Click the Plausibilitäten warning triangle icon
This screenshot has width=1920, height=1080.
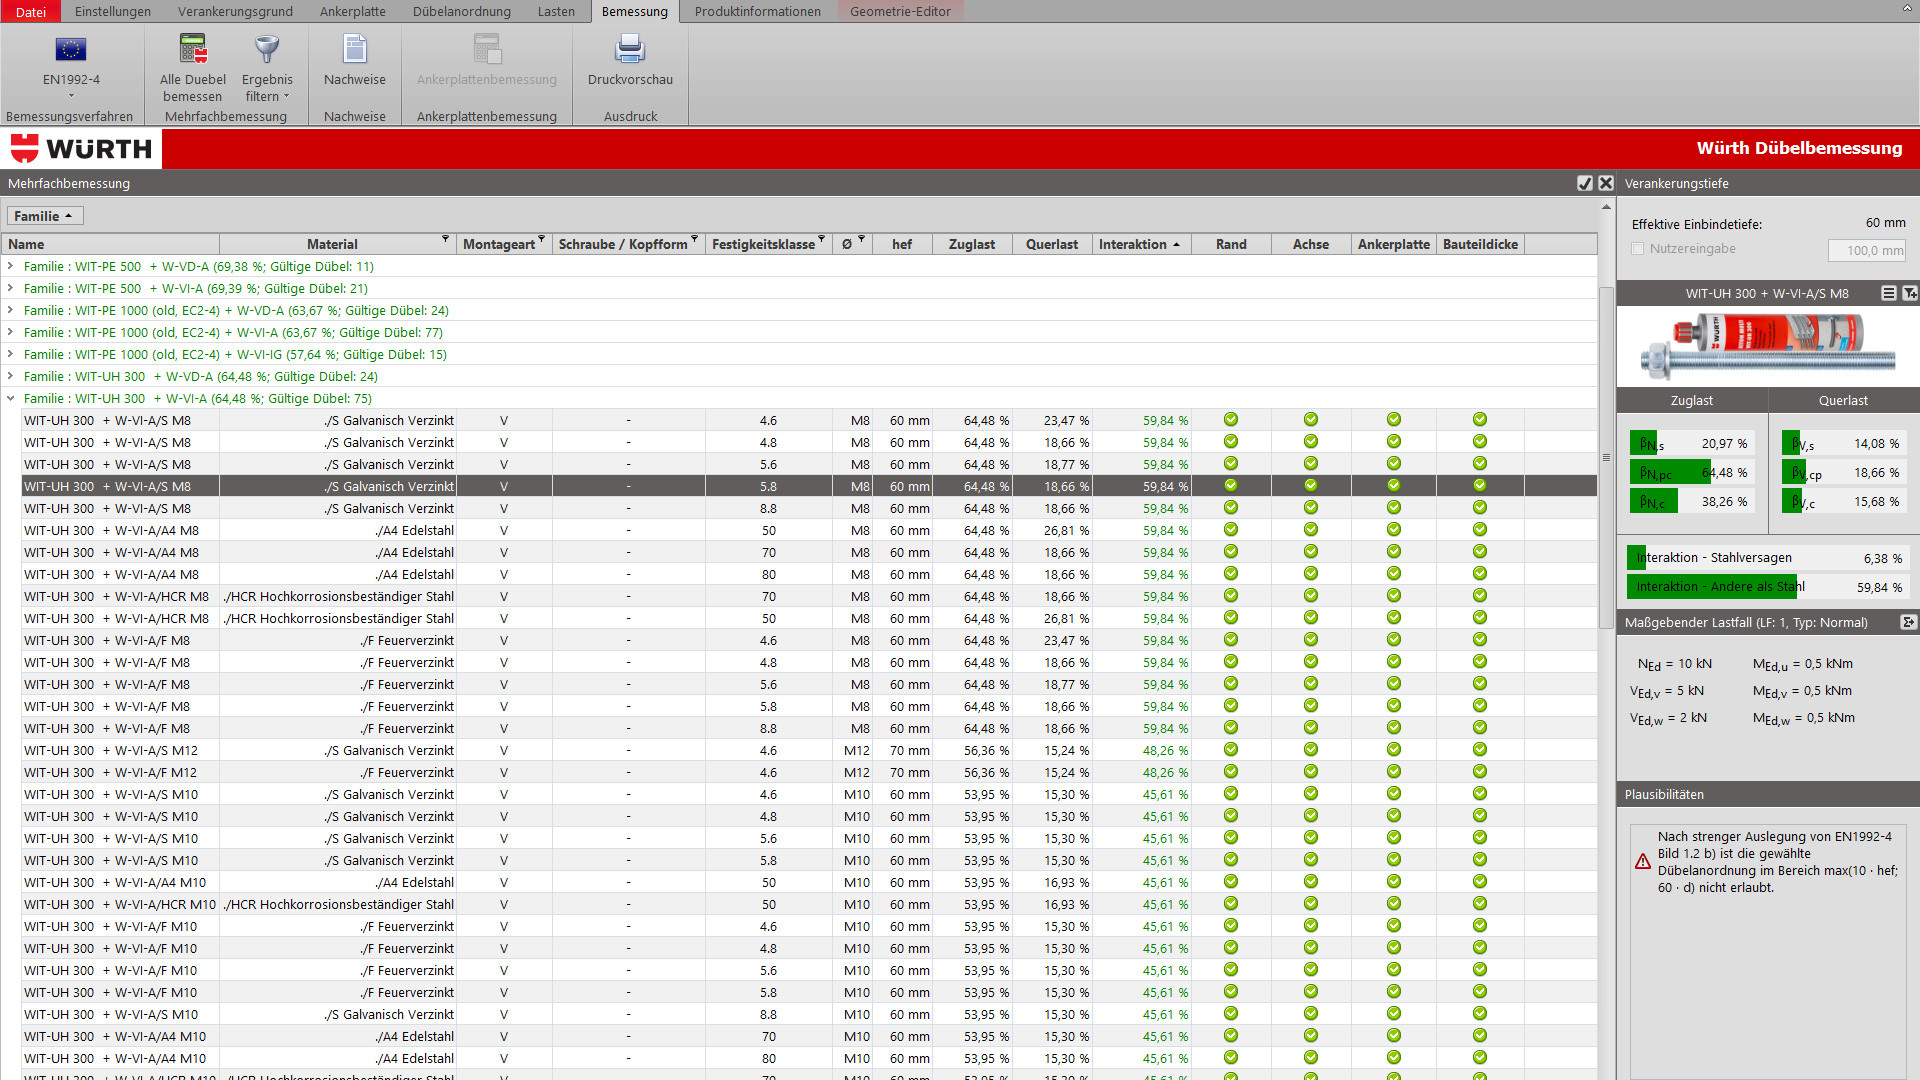tap(1642, 862)
